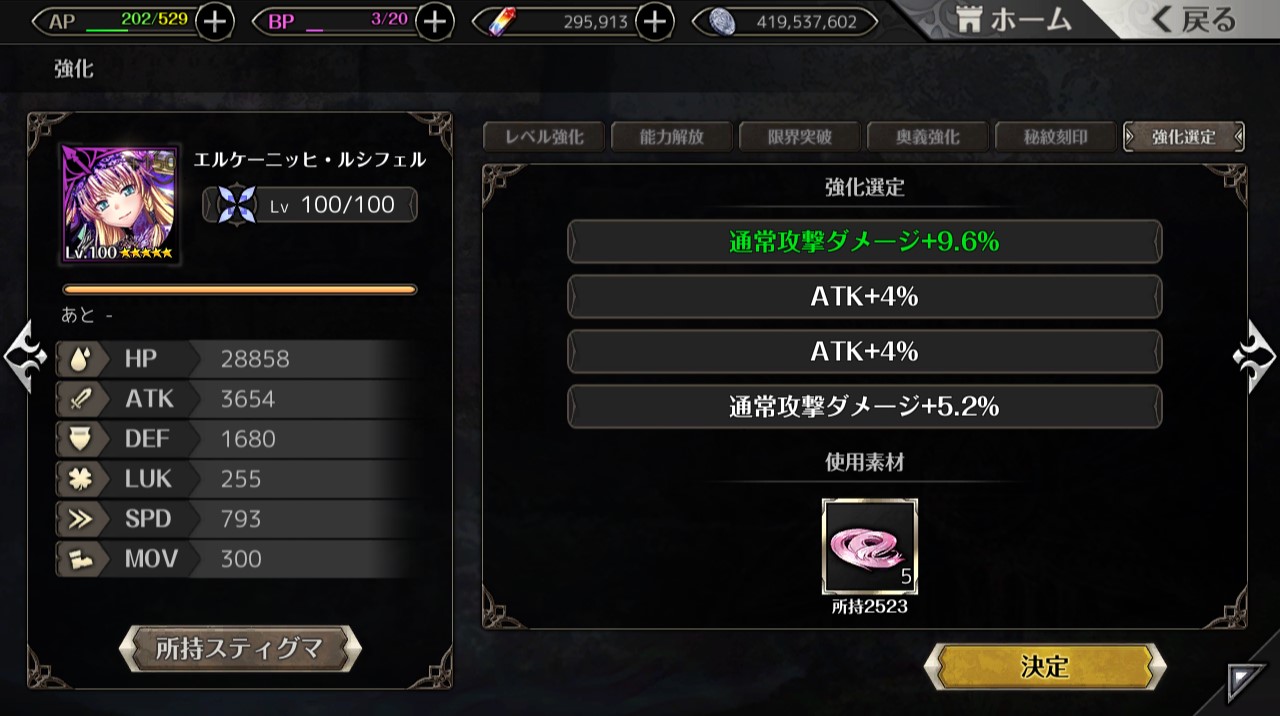The height and width of the screenshot is (716, 1280).
Task: Switch to the 限界突破 tab
Action: tap(800, 137)
